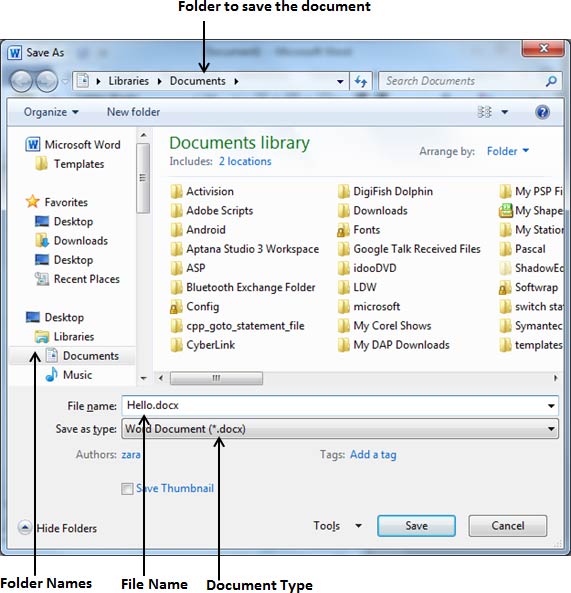Image resolution: width=571 pixels, height=593 pixels.
Task: Click the search magnifier icon
Action: pos(551,81)
